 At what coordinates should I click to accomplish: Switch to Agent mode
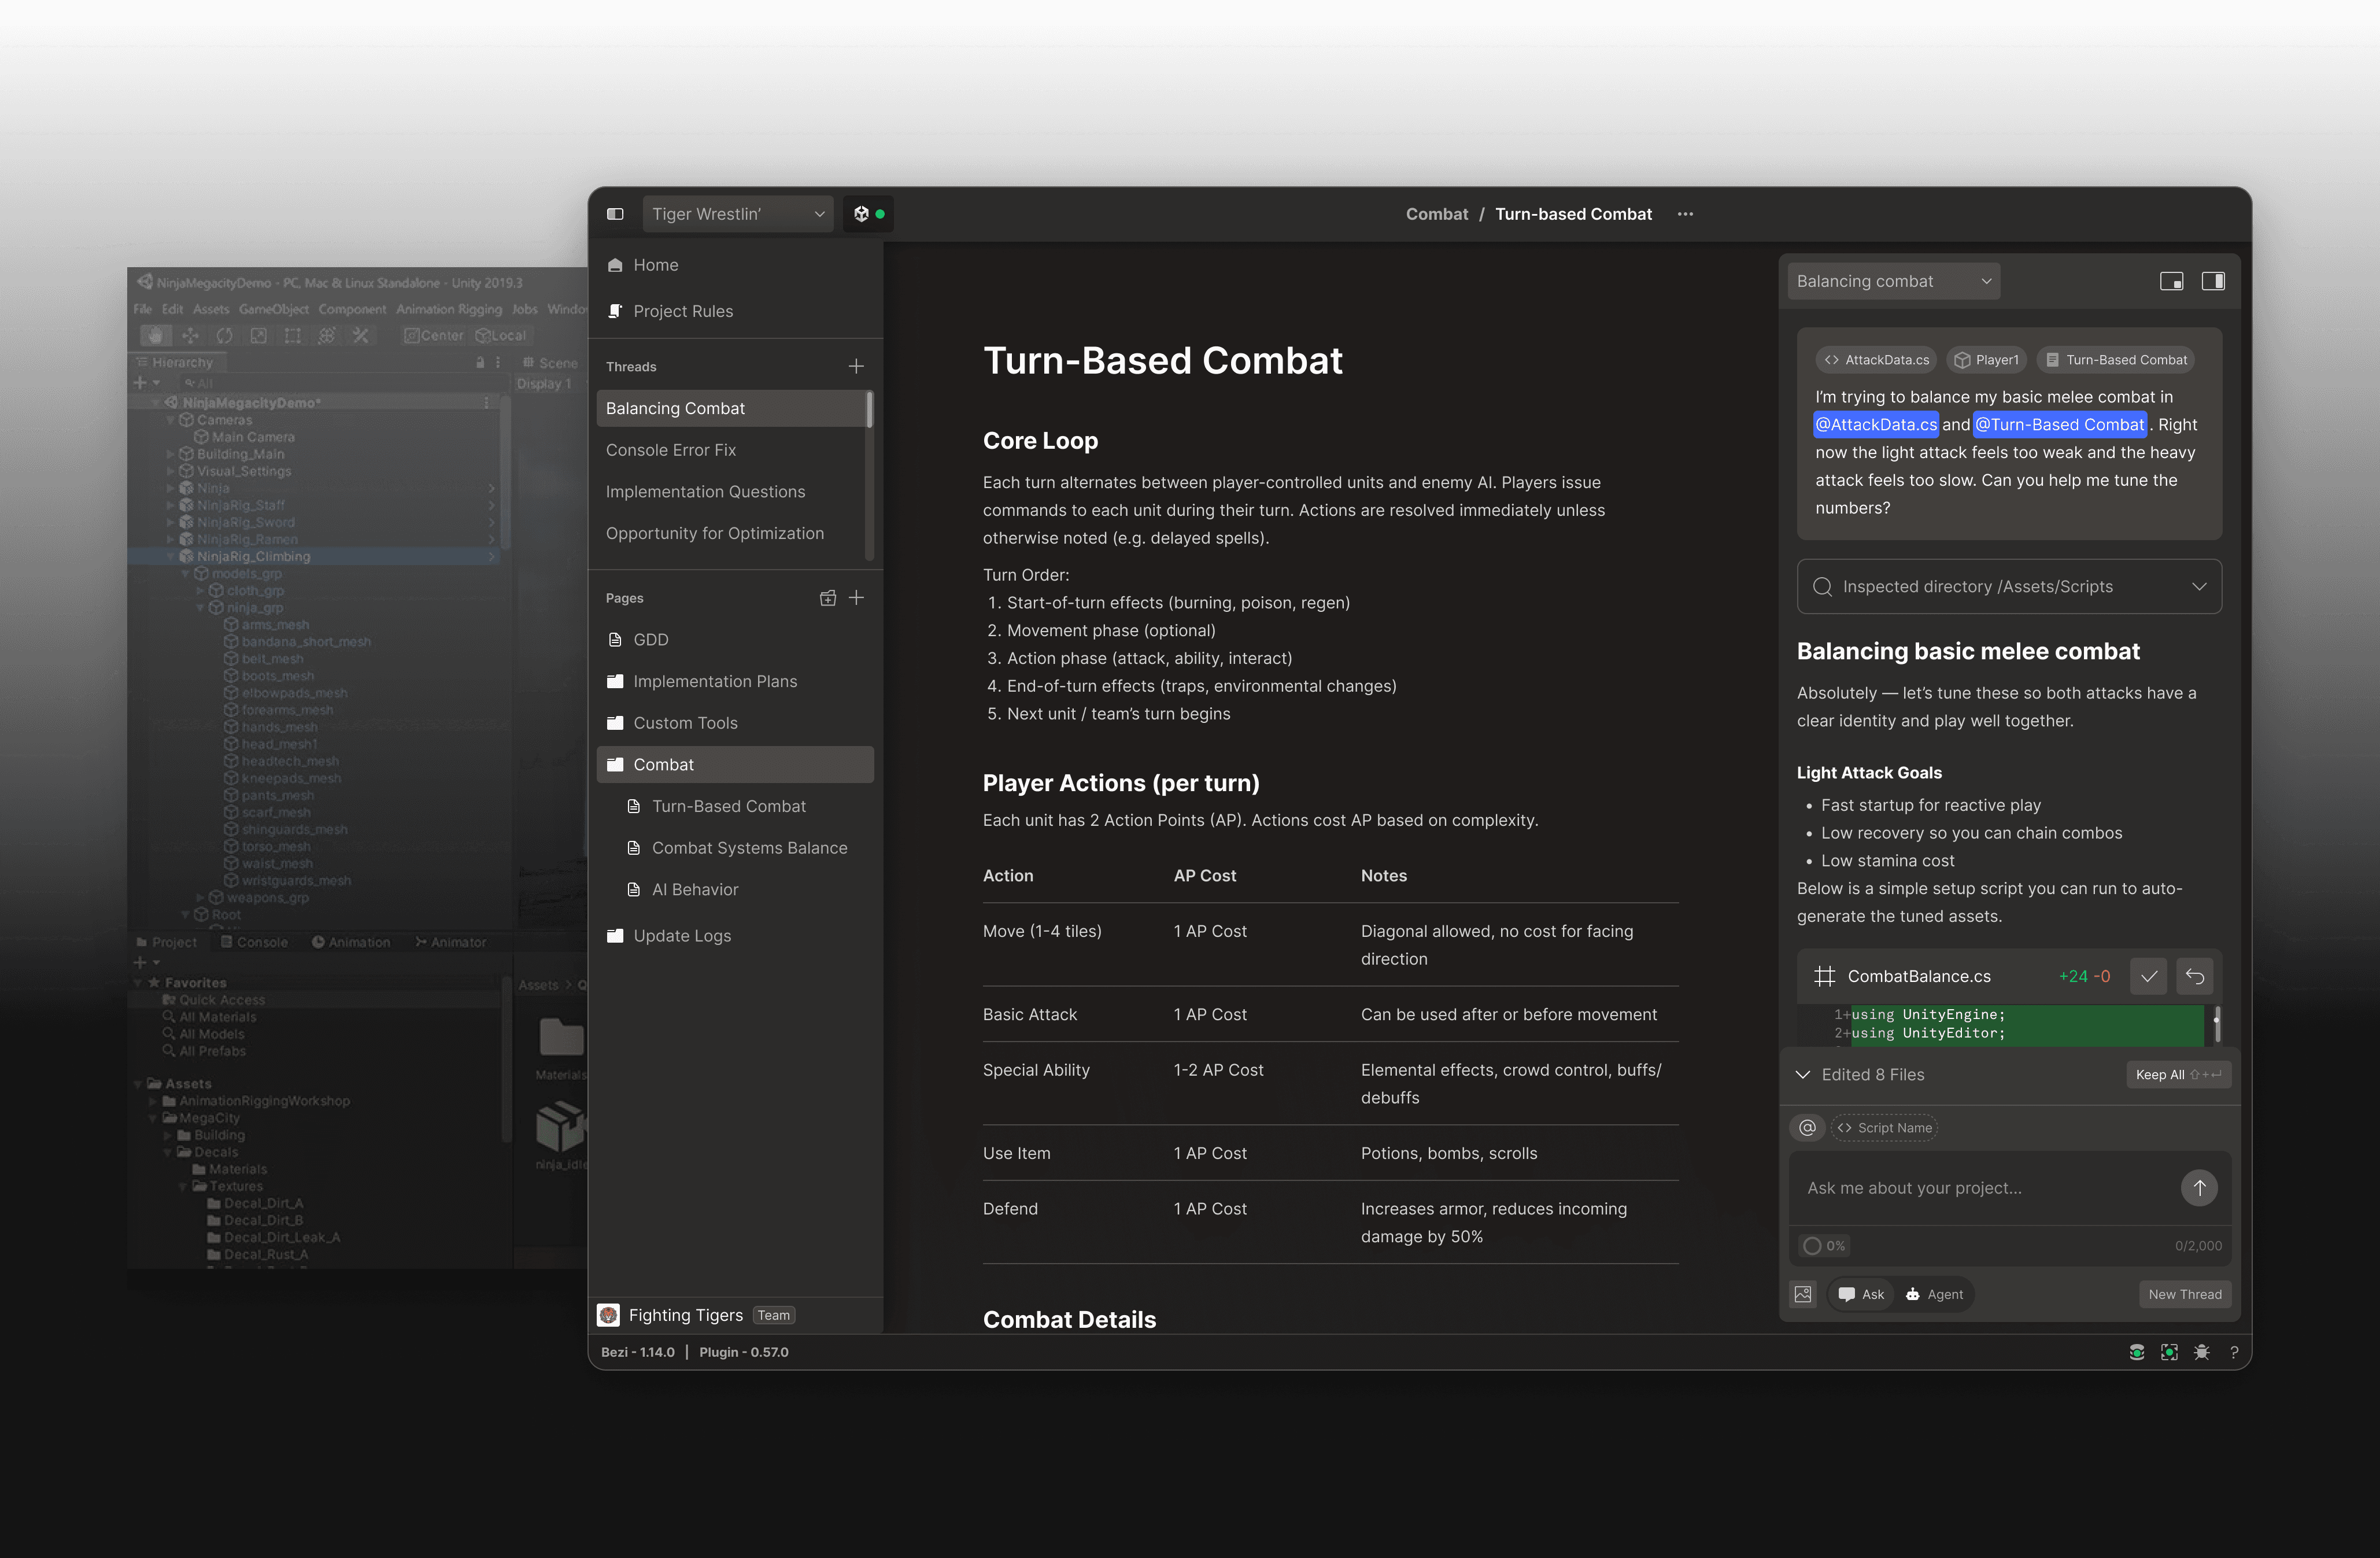coord(1934,1294)
